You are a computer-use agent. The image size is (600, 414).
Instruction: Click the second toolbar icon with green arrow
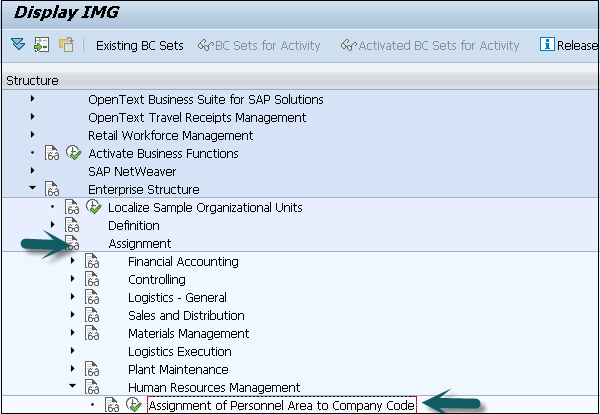pos(41,45)
